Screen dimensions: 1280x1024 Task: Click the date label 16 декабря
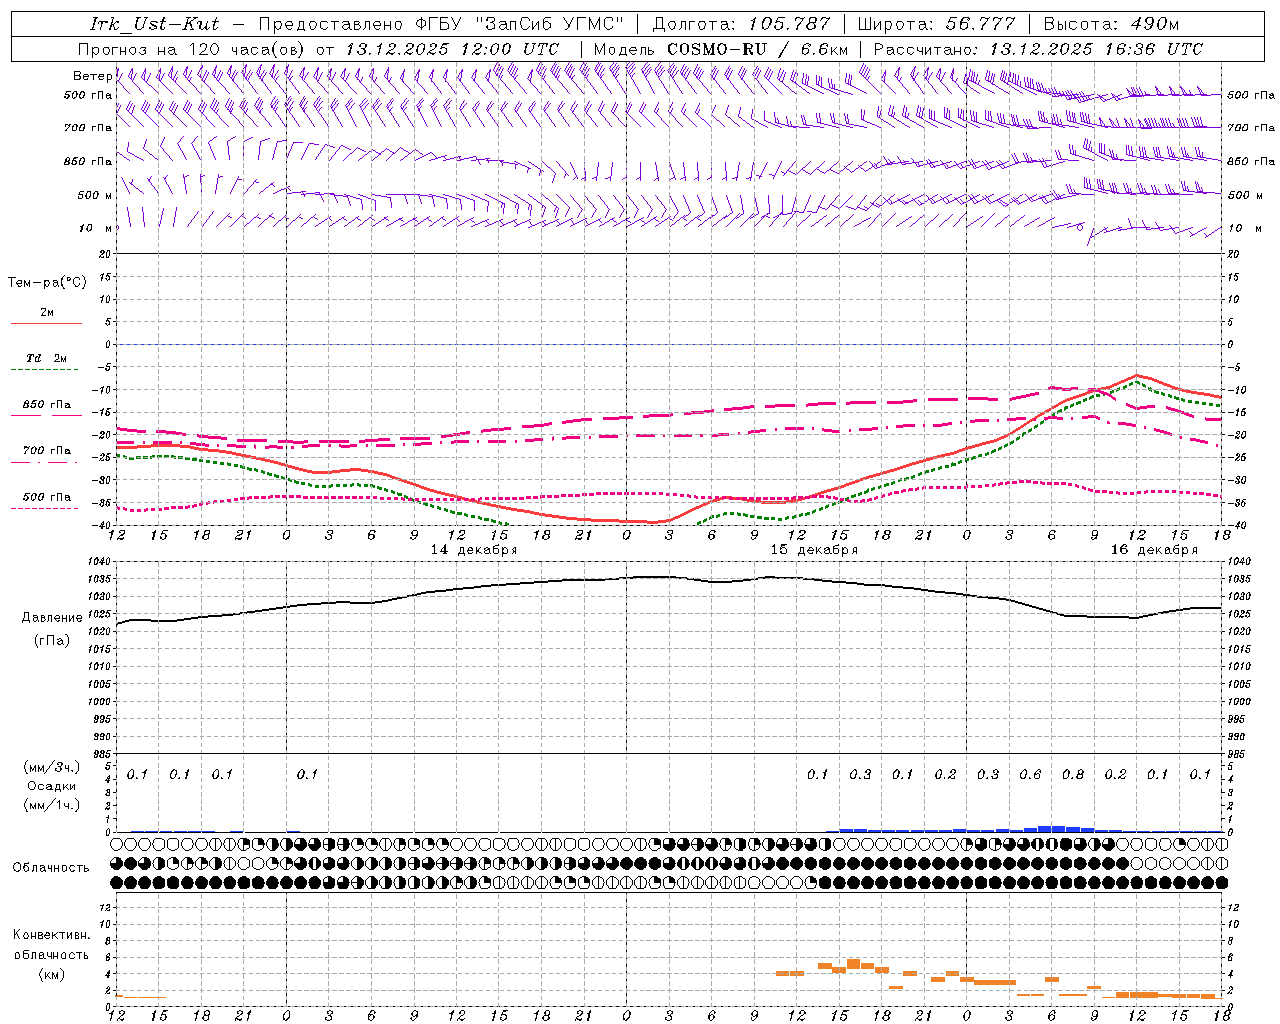click(1154, 550)
